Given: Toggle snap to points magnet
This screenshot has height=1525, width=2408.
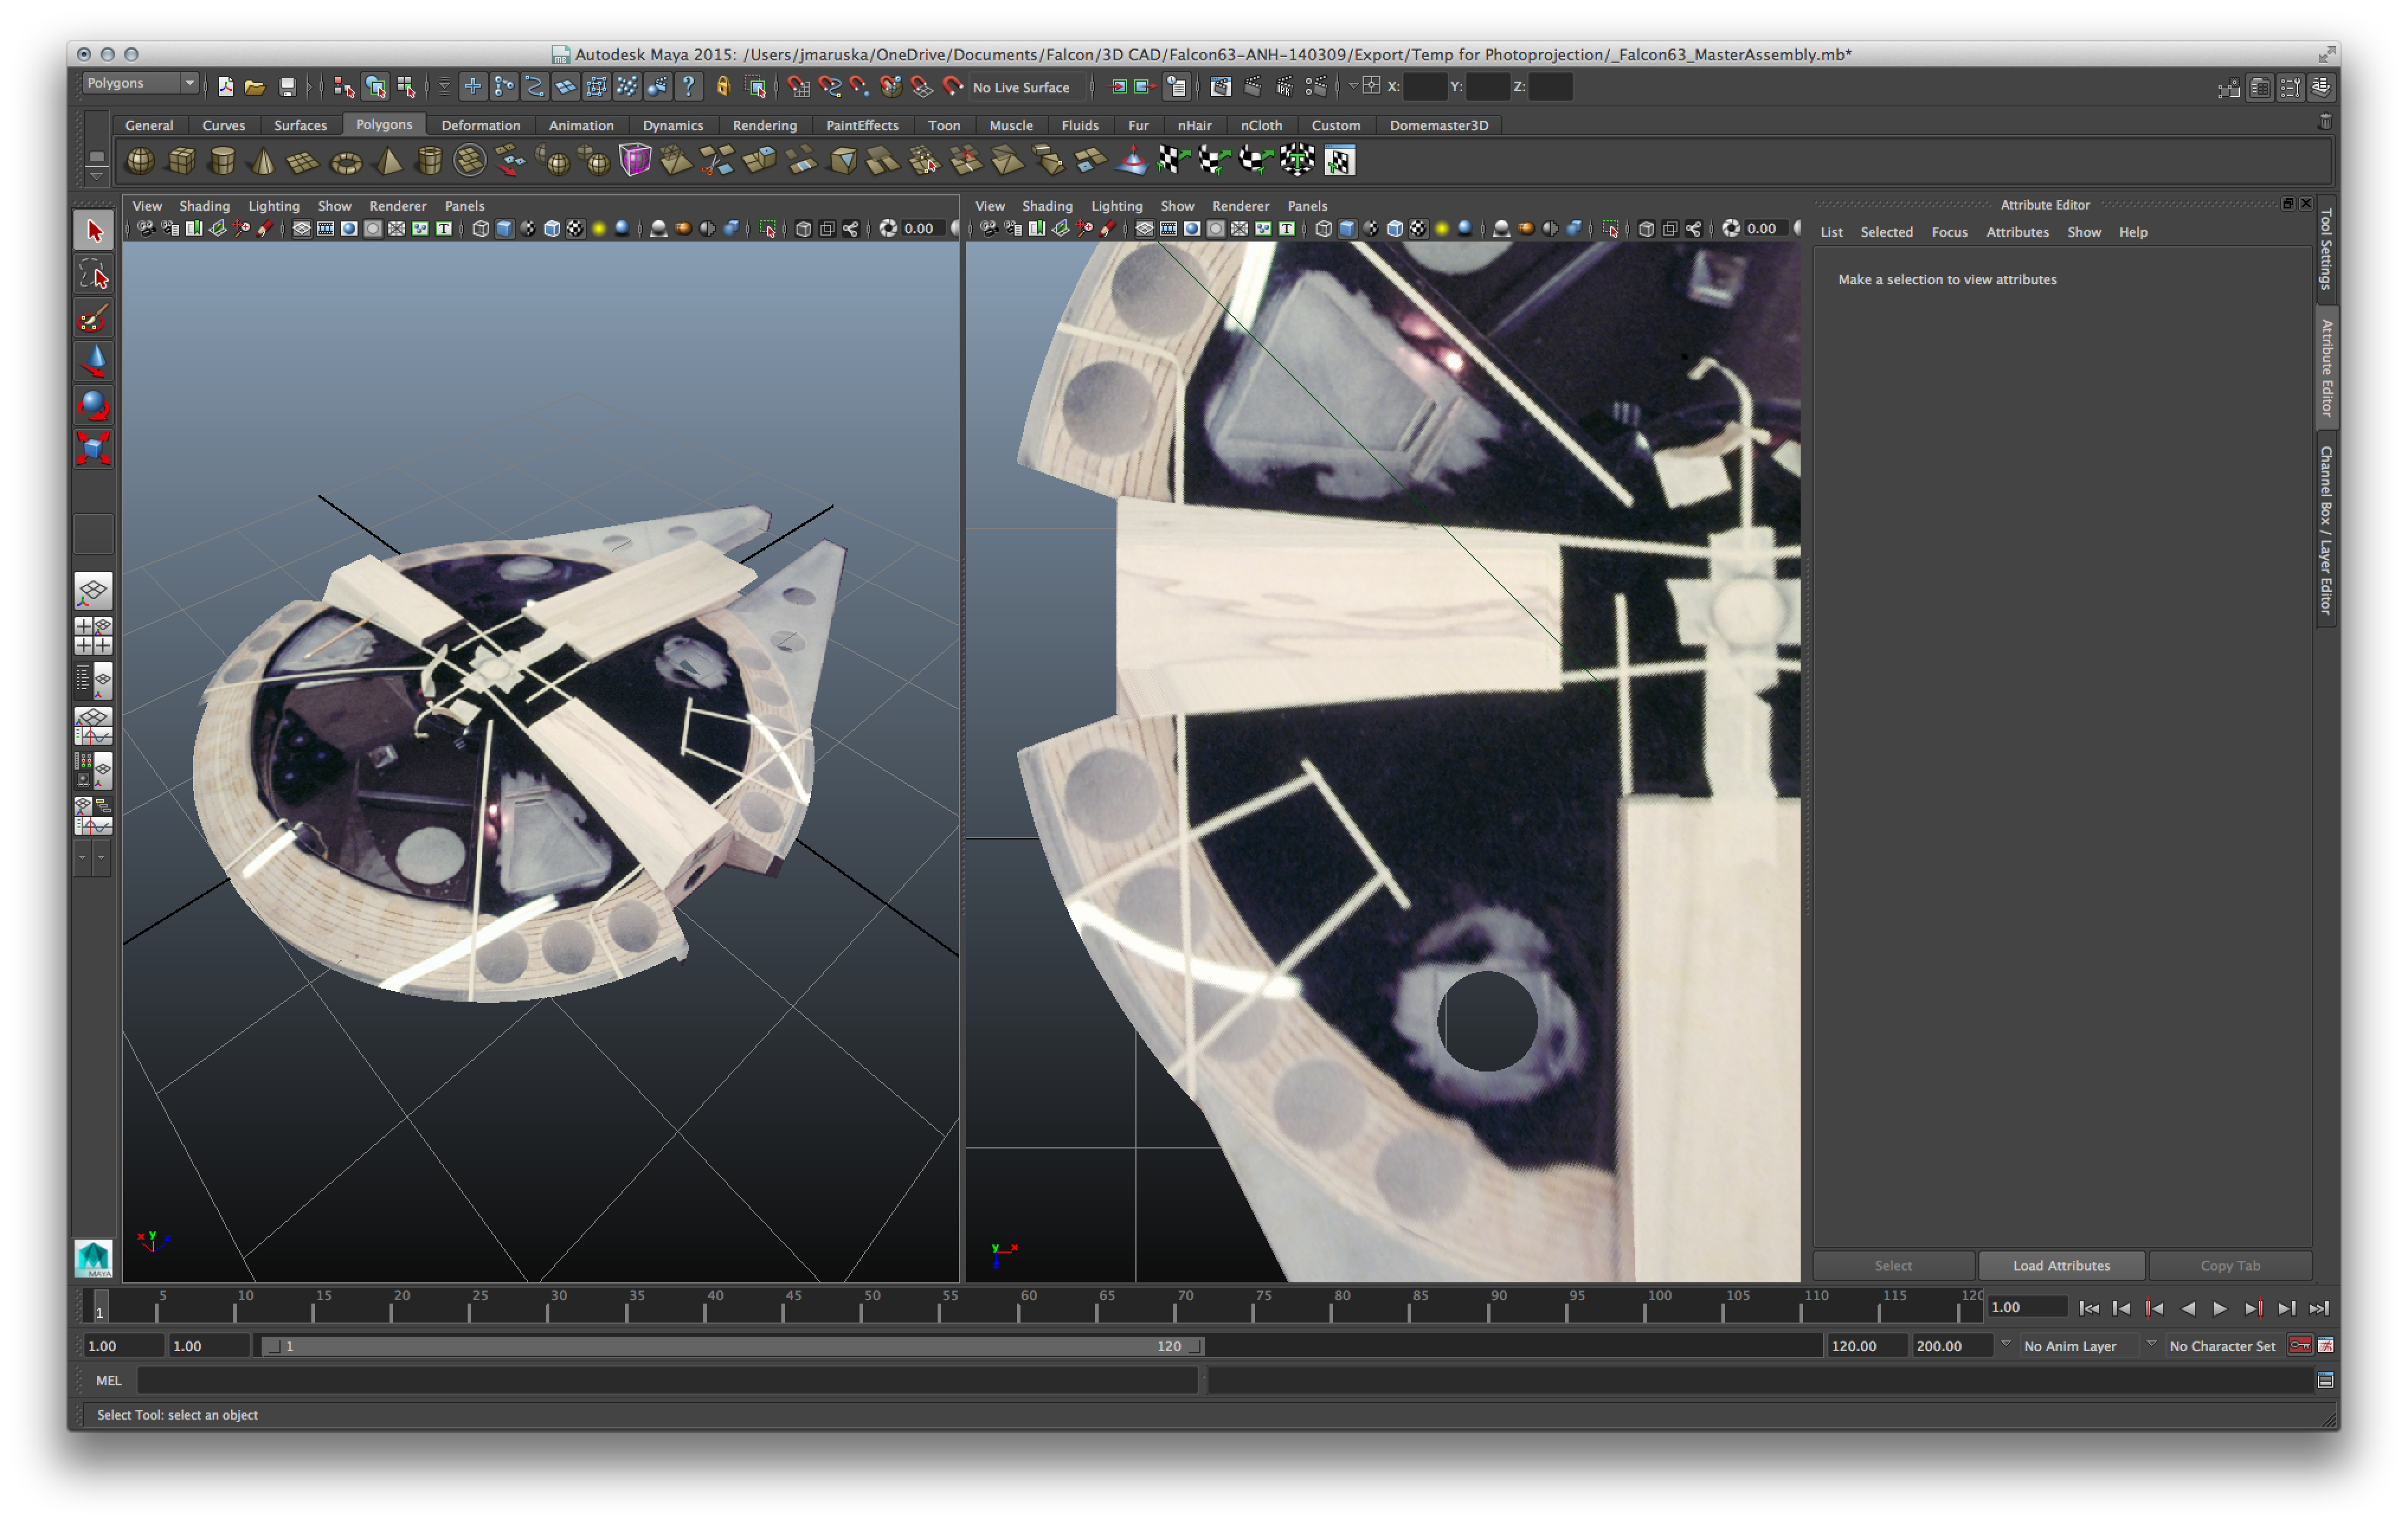Looking at the screenshot, I should 860,87.
